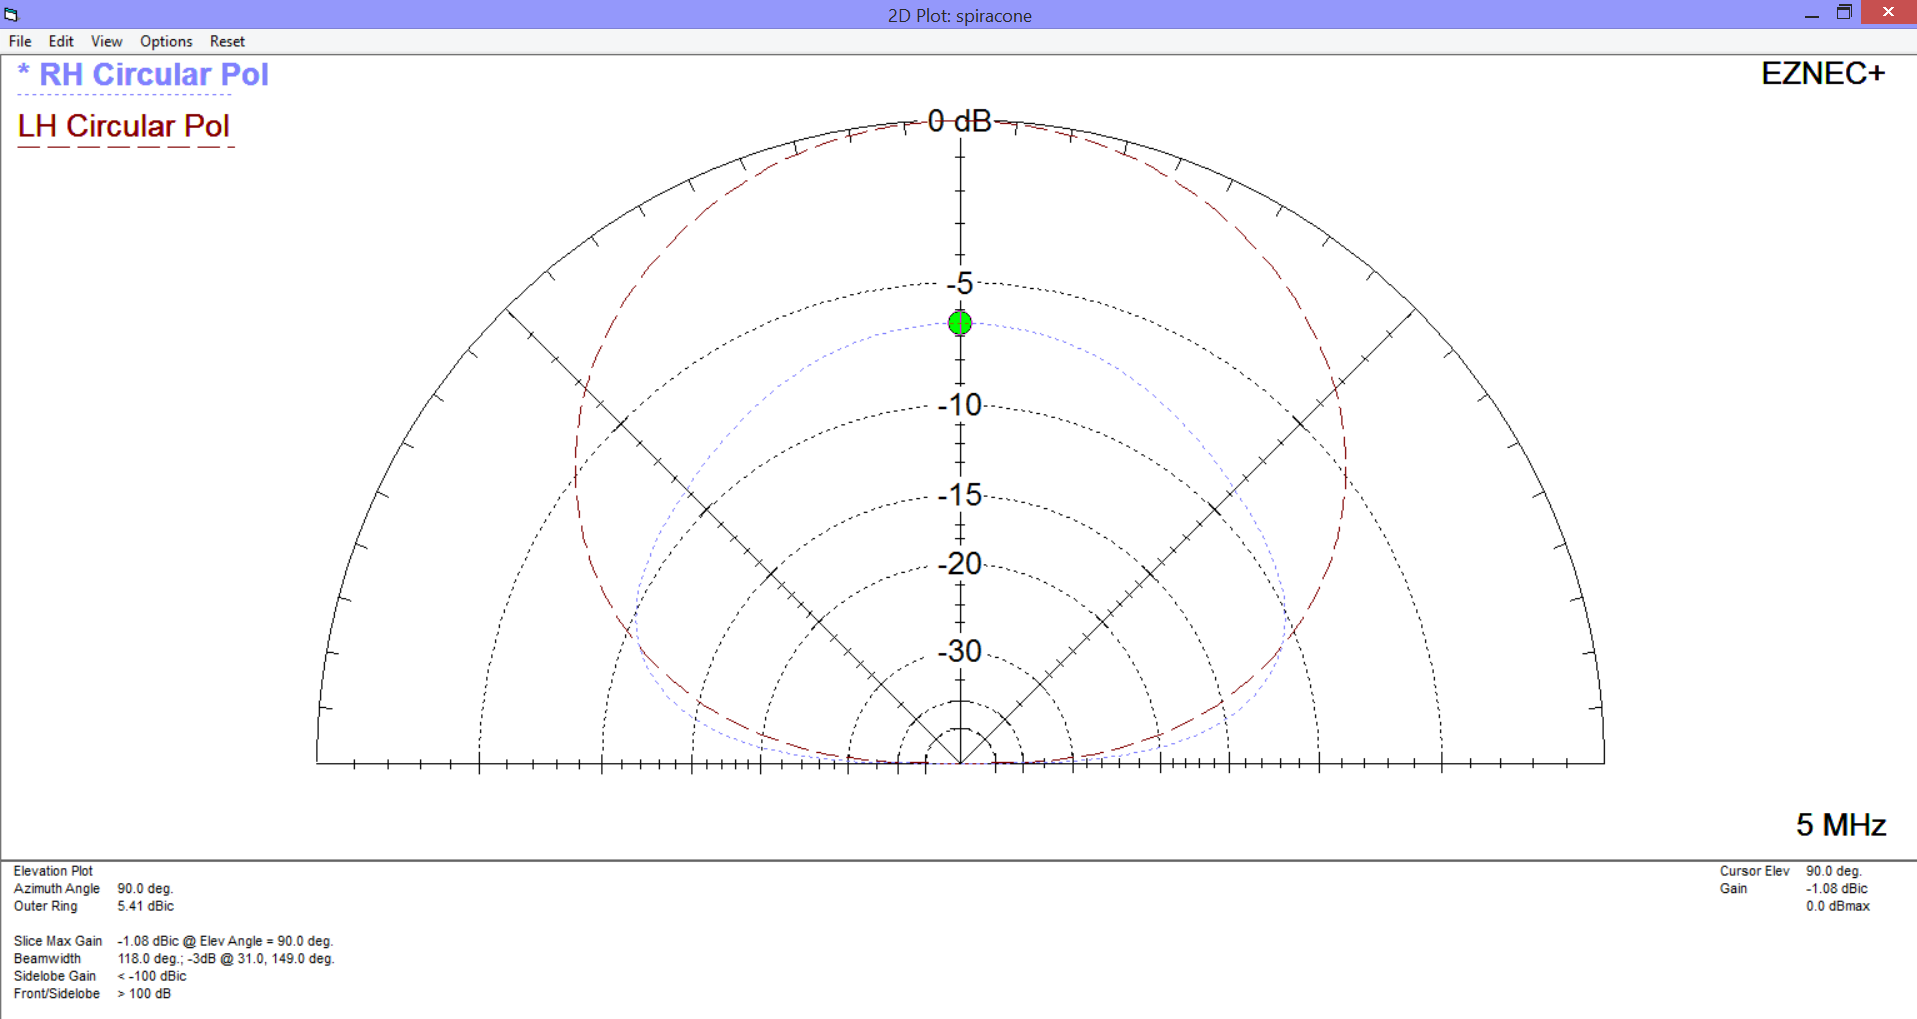The width and height of the screenshot is (1917, 1019).
Task: Click the Slice Max Gain readout
Action: [x=225, y=941]
